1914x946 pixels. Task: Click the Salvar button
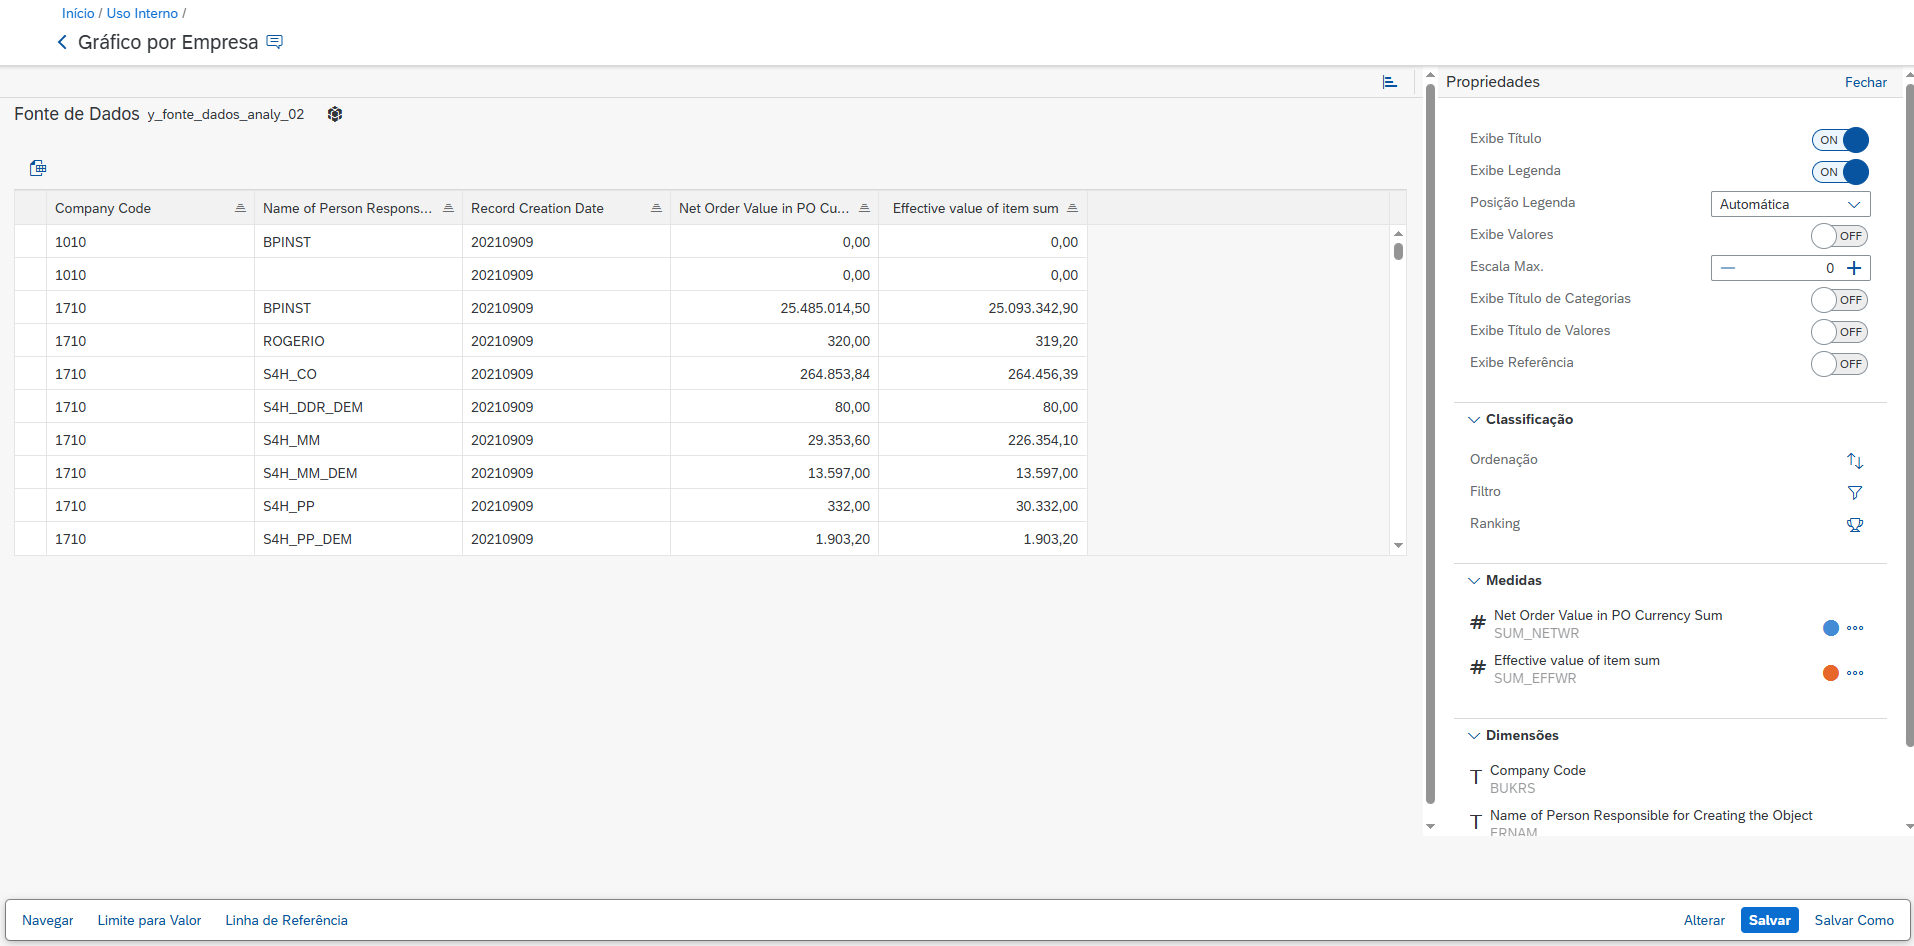pos(1769,920)
